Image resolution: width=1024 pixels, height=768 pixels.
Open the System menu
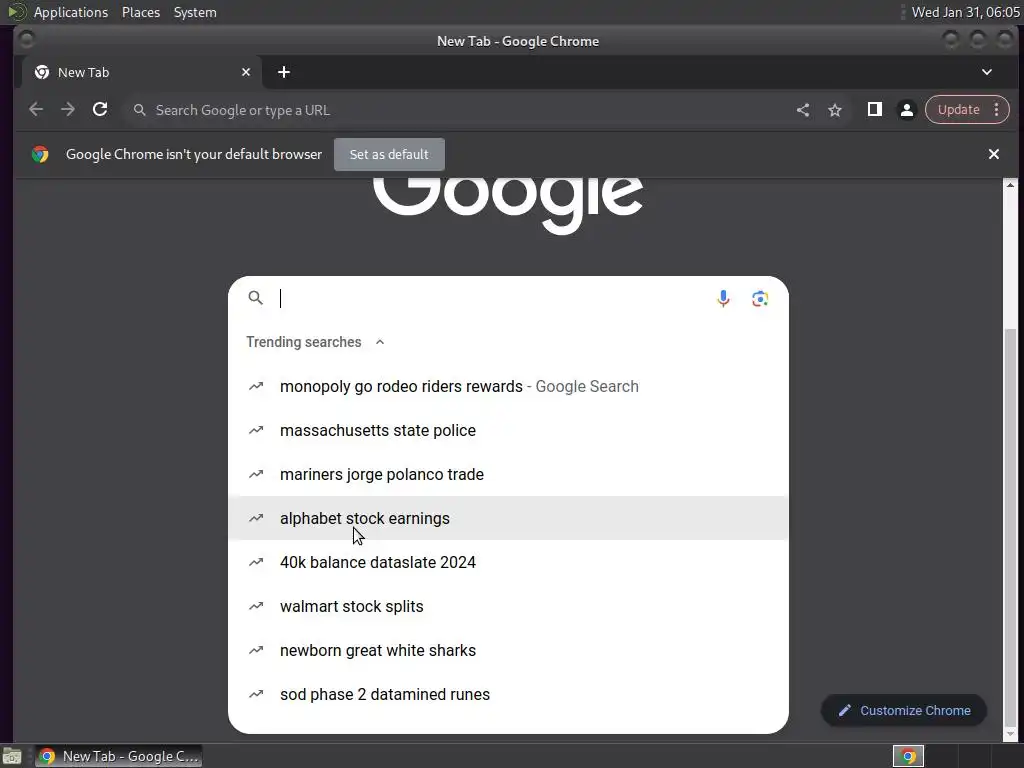coord(195,12)
